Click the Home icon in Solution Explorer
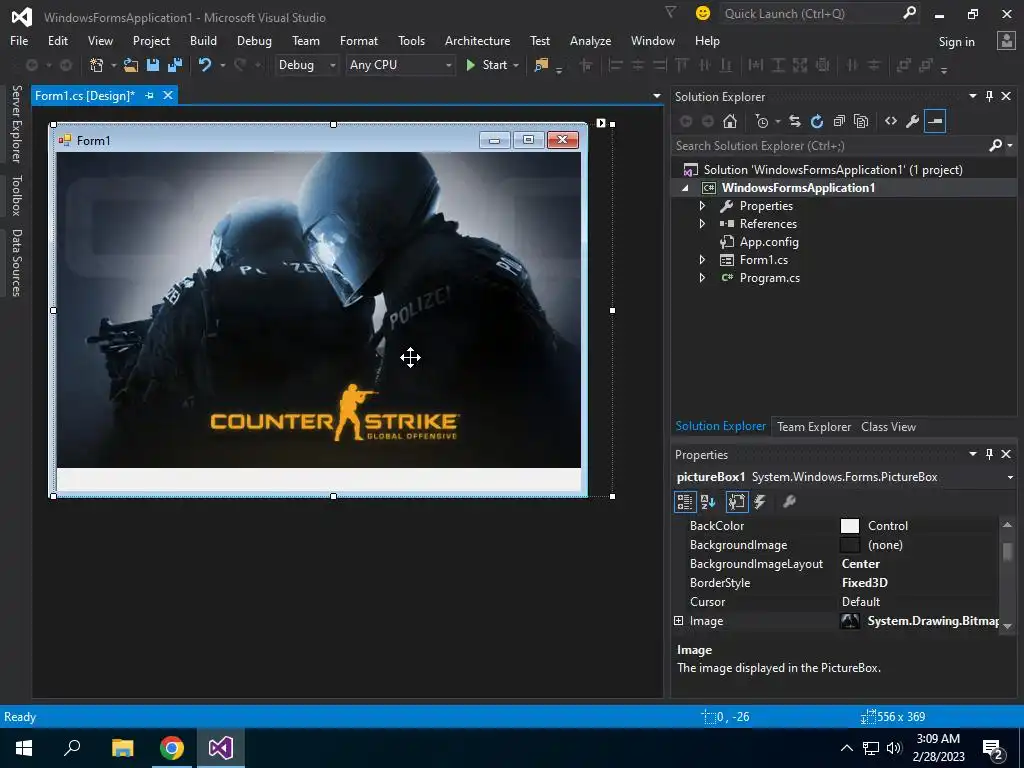 [730, 121]
